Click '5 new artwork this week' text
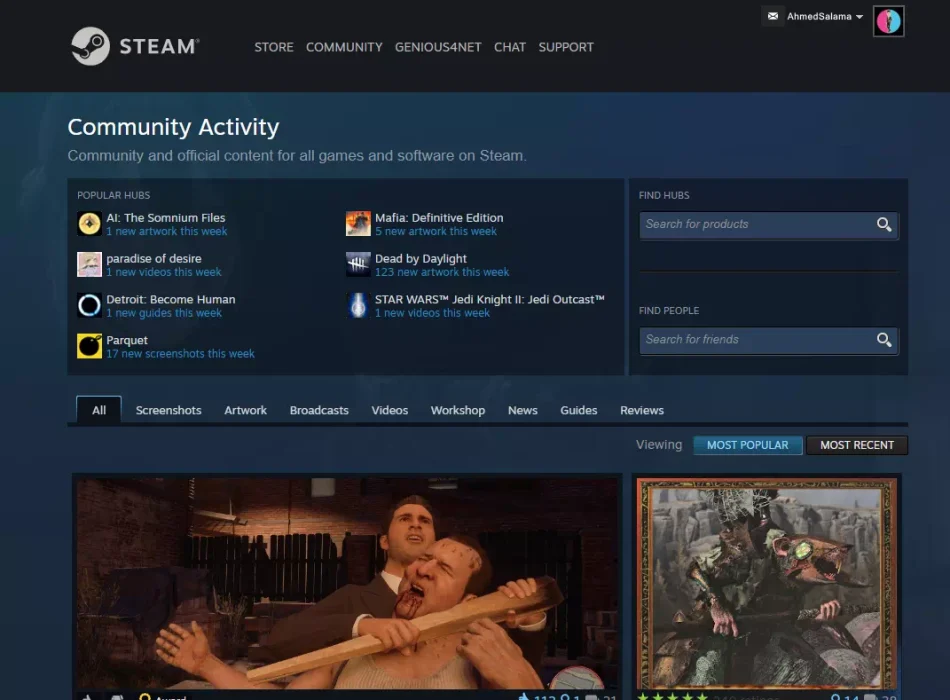The height and width of the screenshot is (700, 950). pos(436,232)
